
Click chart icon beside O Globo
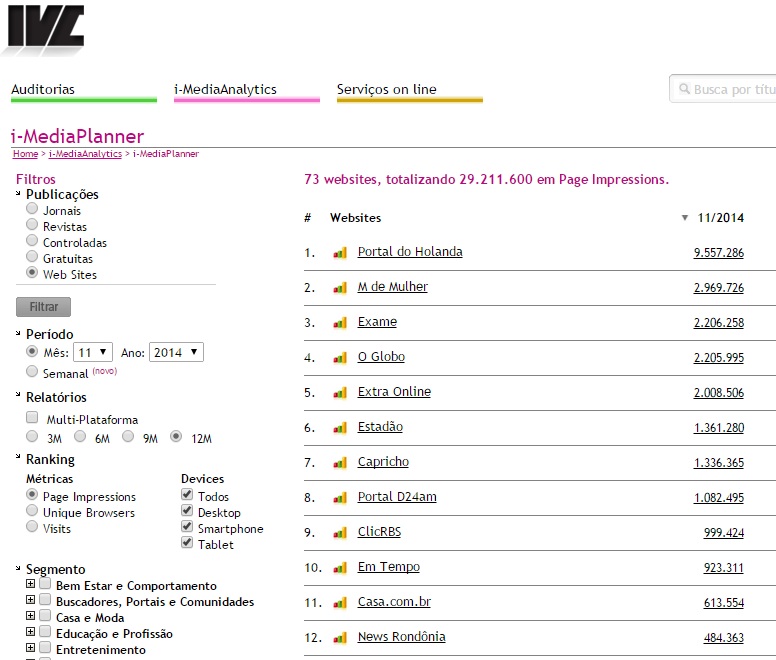pyautogui.click(x=340, y=358)
